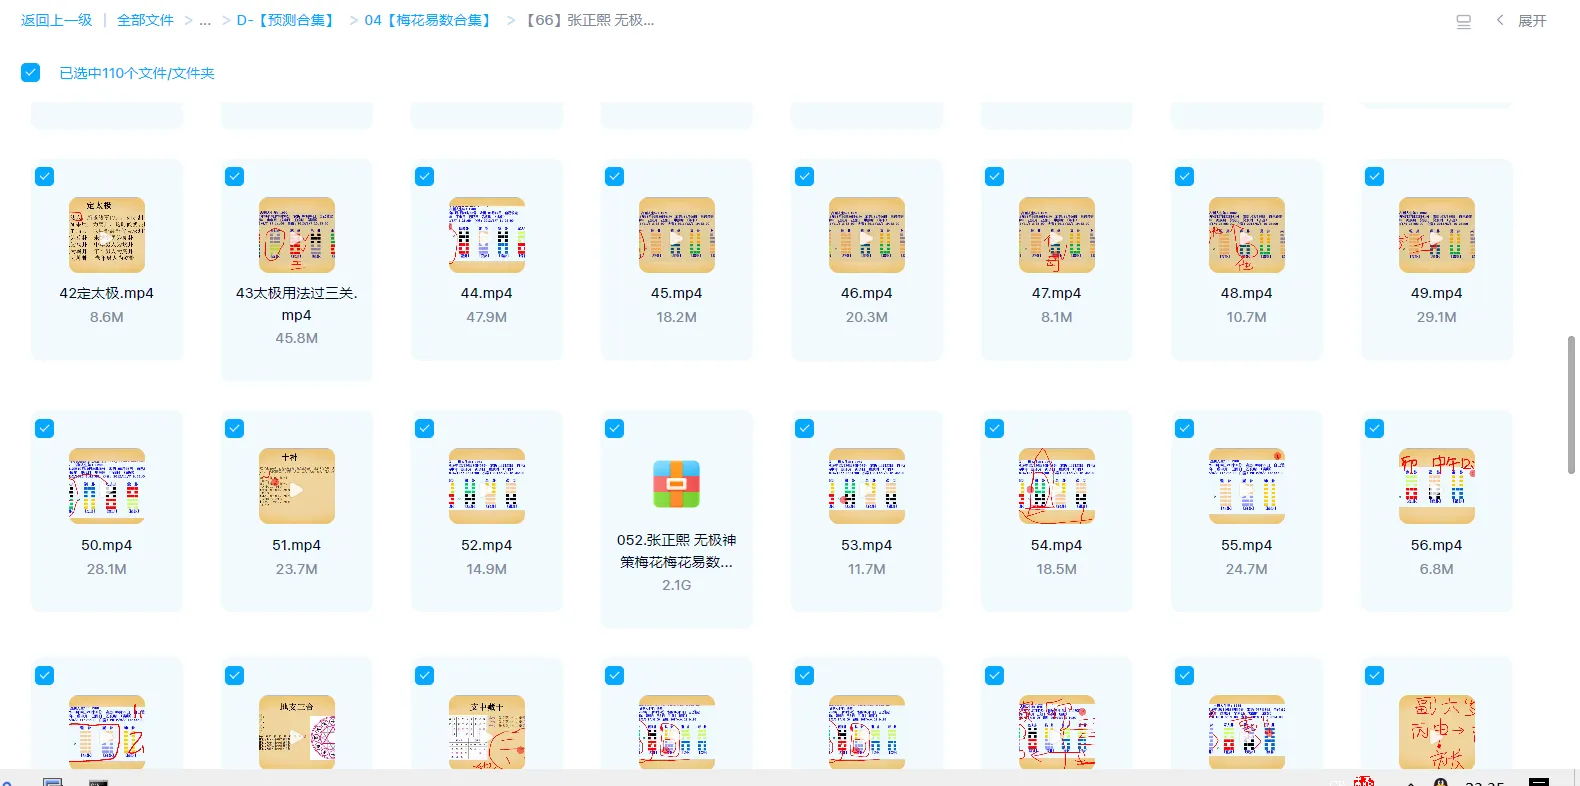This screenshot has height=786, width=1580.
Task: Click the file name 49.mp4
Action: 1437,293
